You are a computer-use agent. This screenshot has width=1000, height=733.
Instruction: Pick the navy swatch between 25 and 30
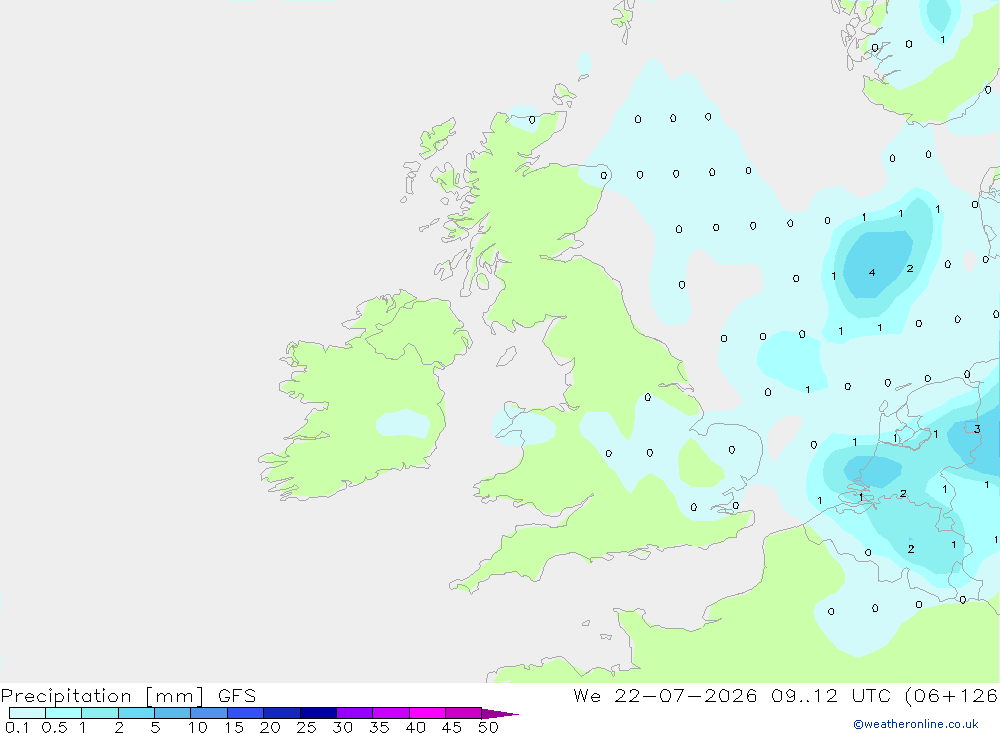pyautogui.click(x=318, y=713)
